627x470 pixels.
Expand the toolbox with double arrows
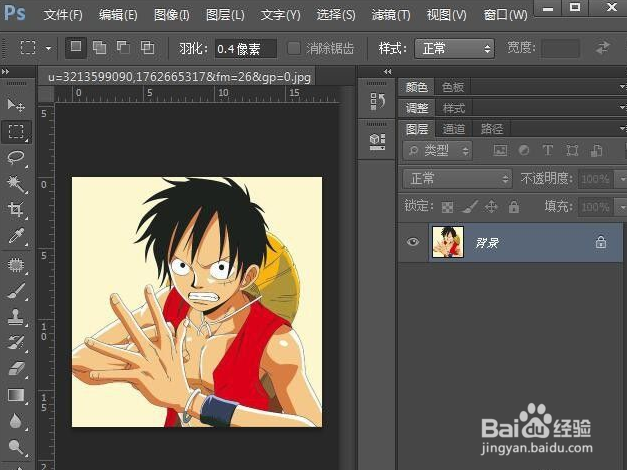5,72
